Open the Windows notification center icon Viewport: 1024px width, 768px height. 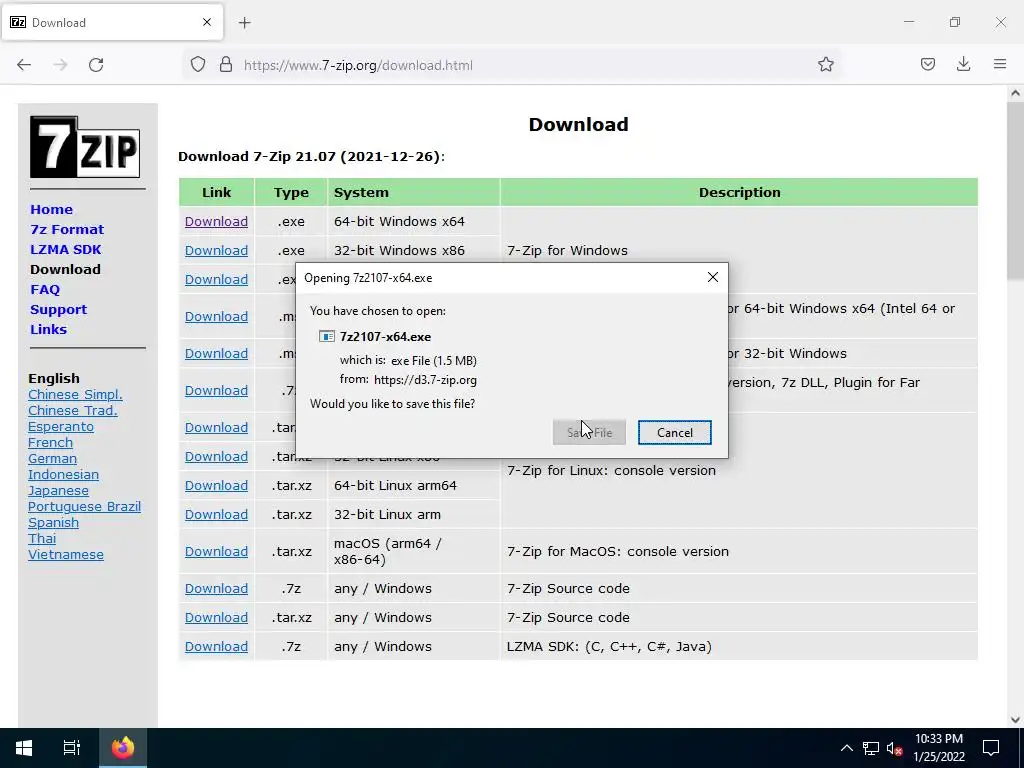[991, 748]
